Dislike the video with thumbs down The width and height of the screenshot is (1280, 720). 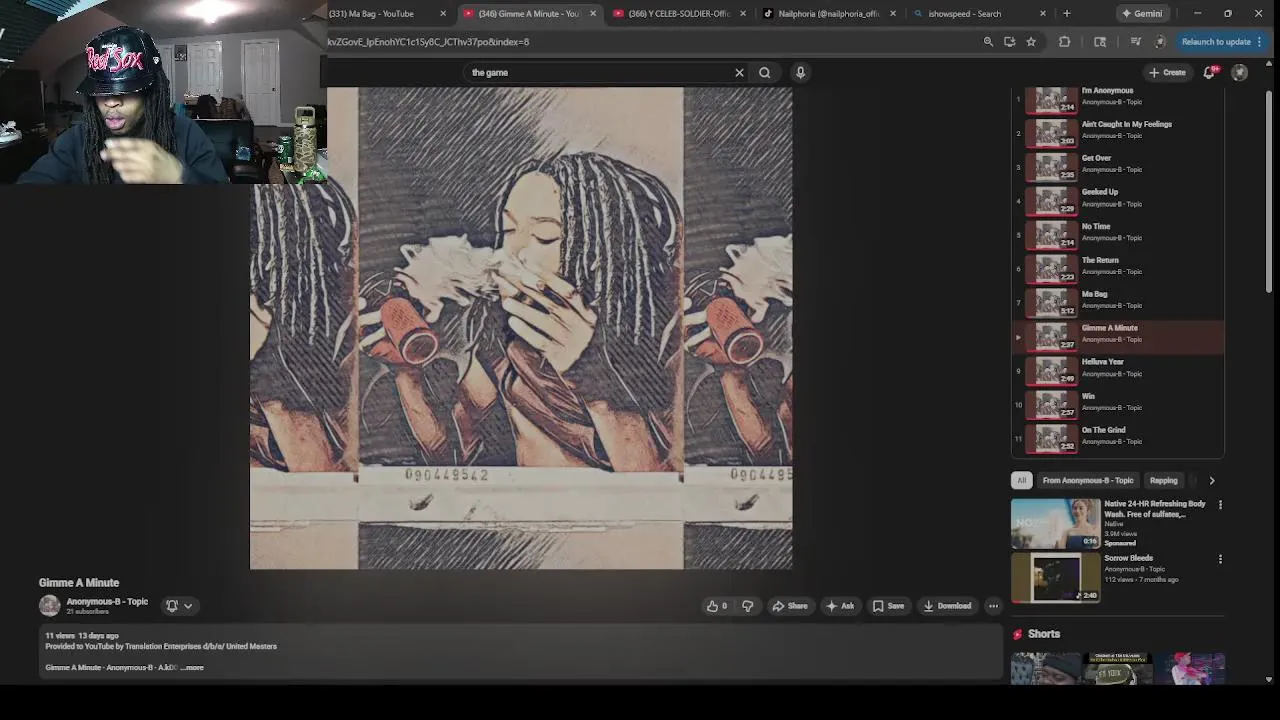[x=747, y=606]
